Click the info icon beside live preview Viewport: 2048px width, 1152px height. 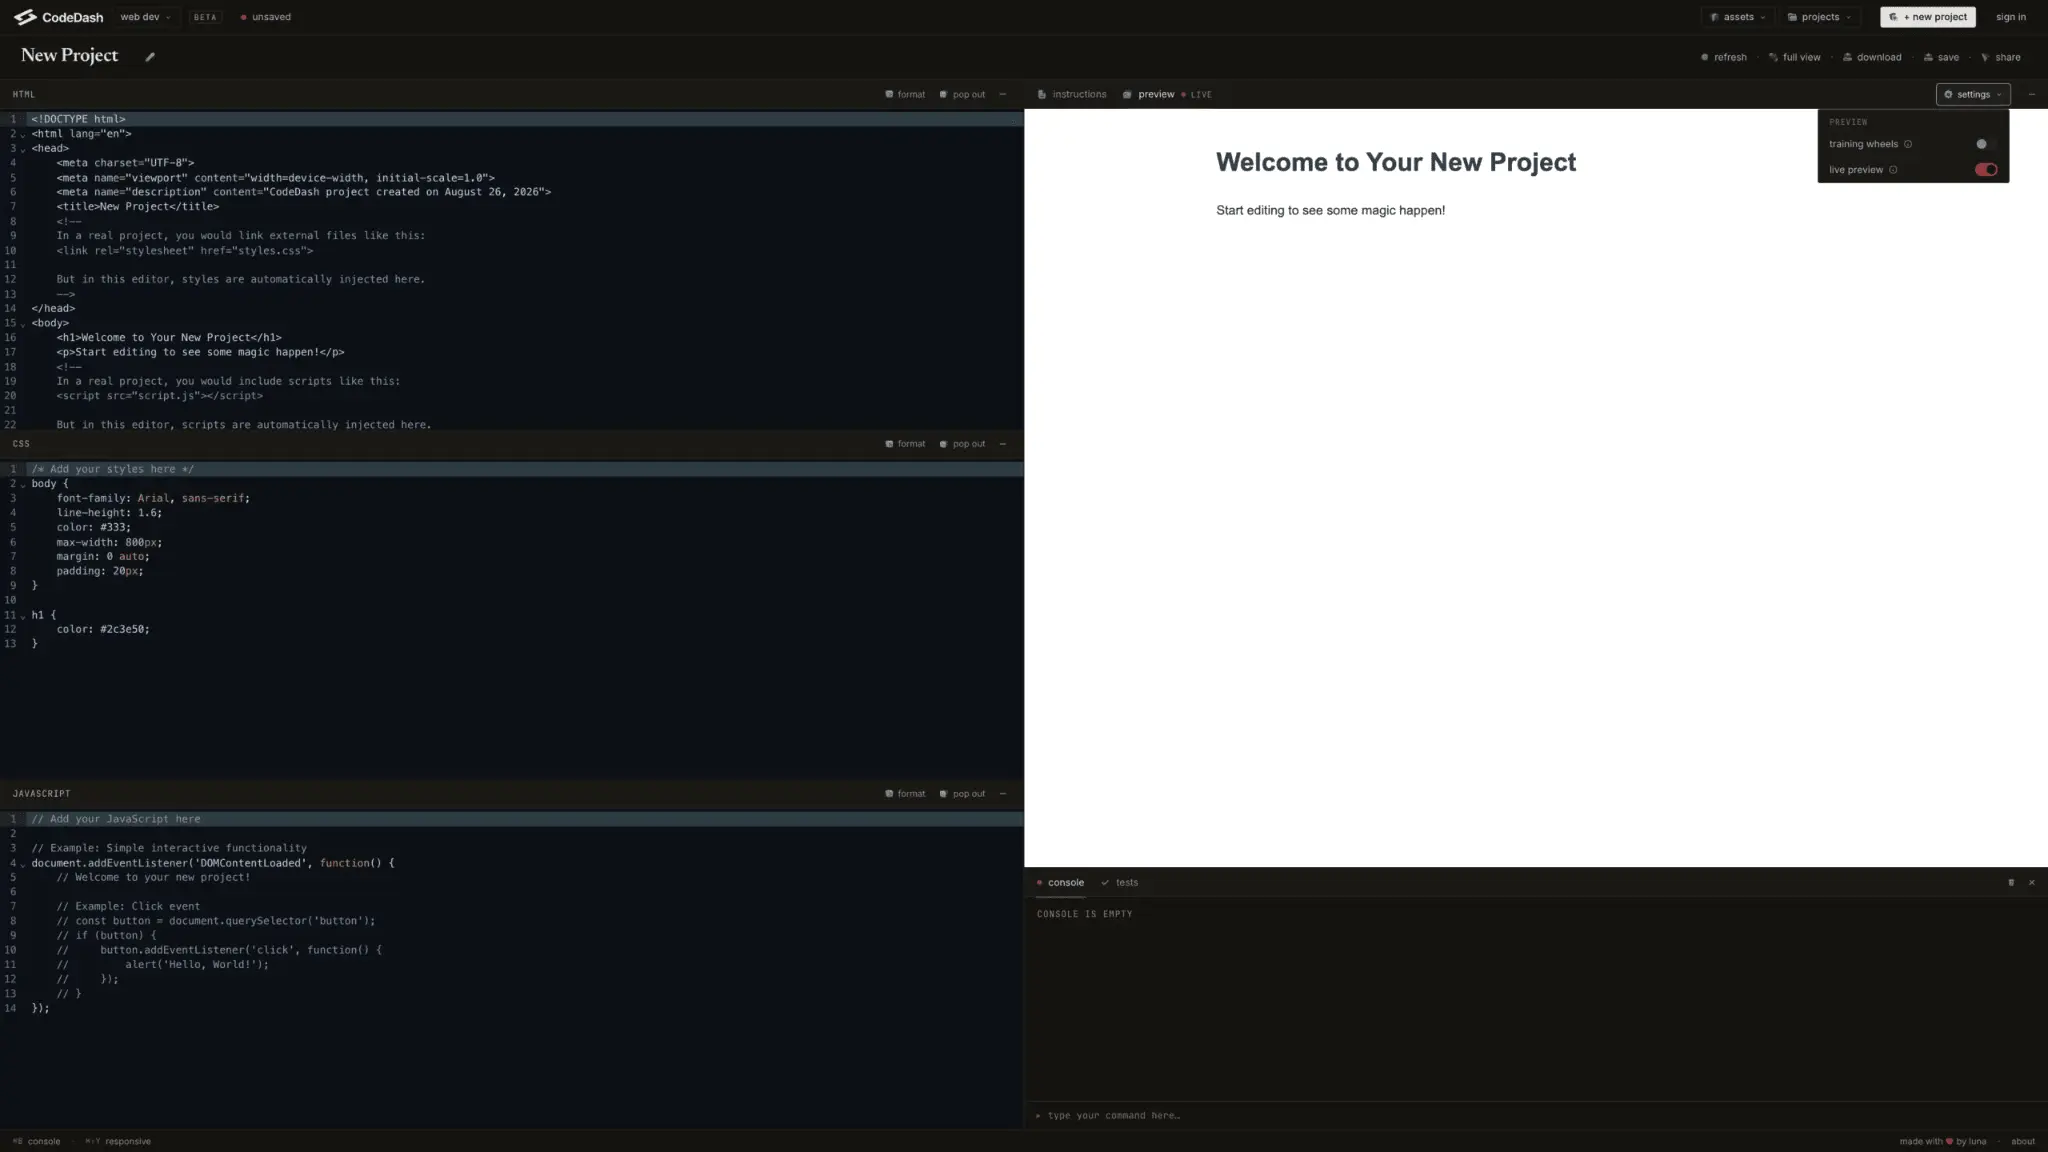(x=1893, y=170)
